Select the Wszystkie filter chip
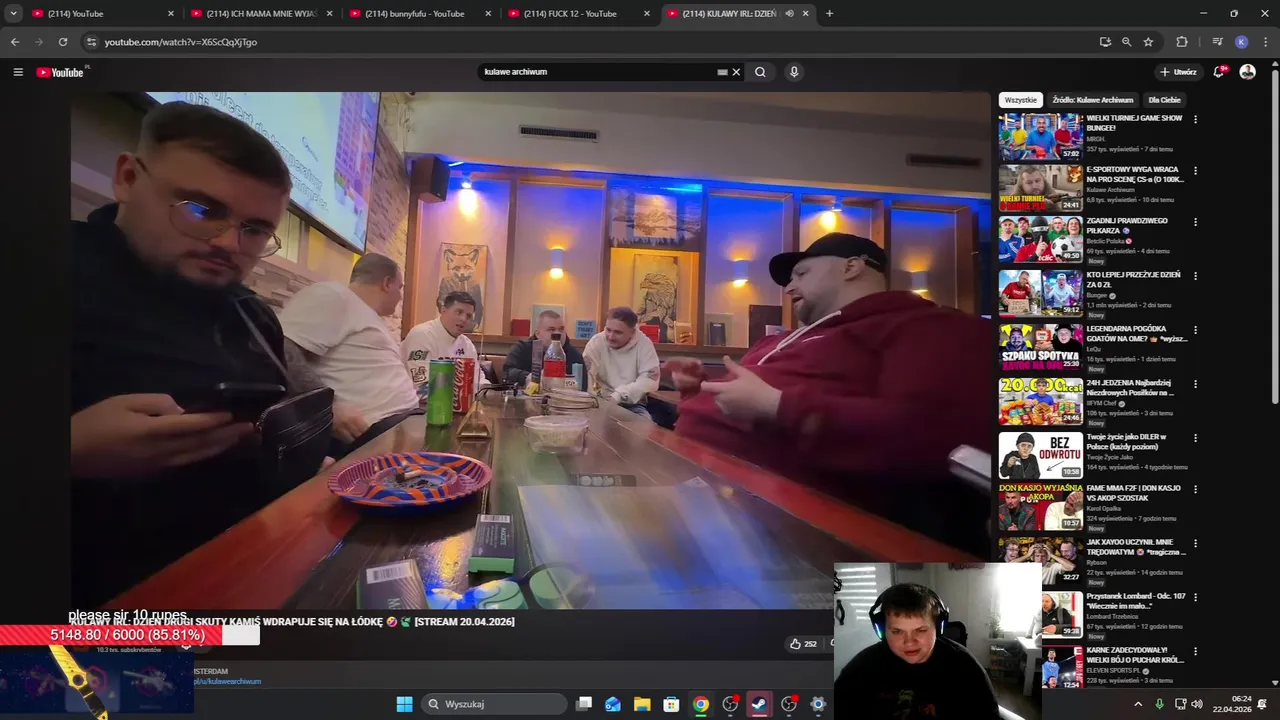 pos(1021,100)
